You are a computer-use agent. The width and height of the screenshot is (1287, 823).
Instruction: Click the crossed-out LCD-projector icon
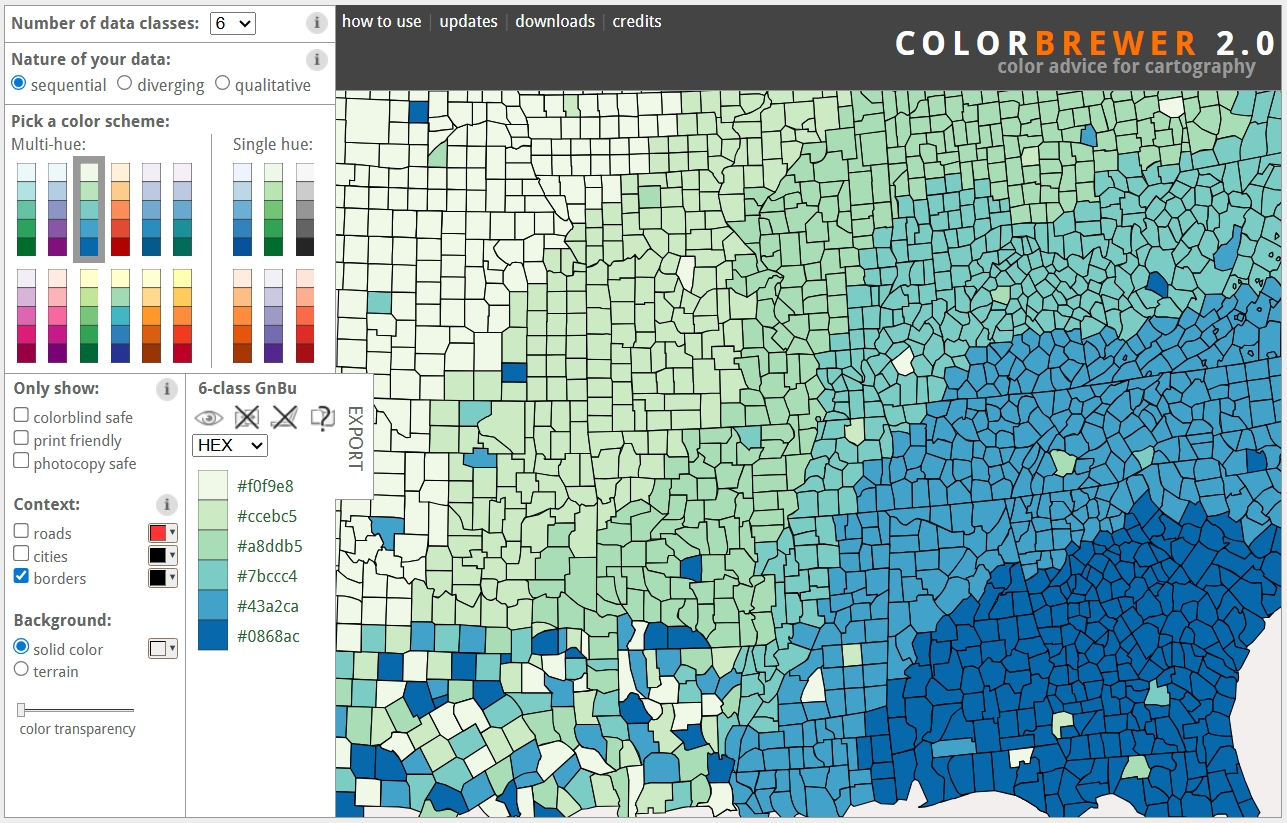pos(284,417)
